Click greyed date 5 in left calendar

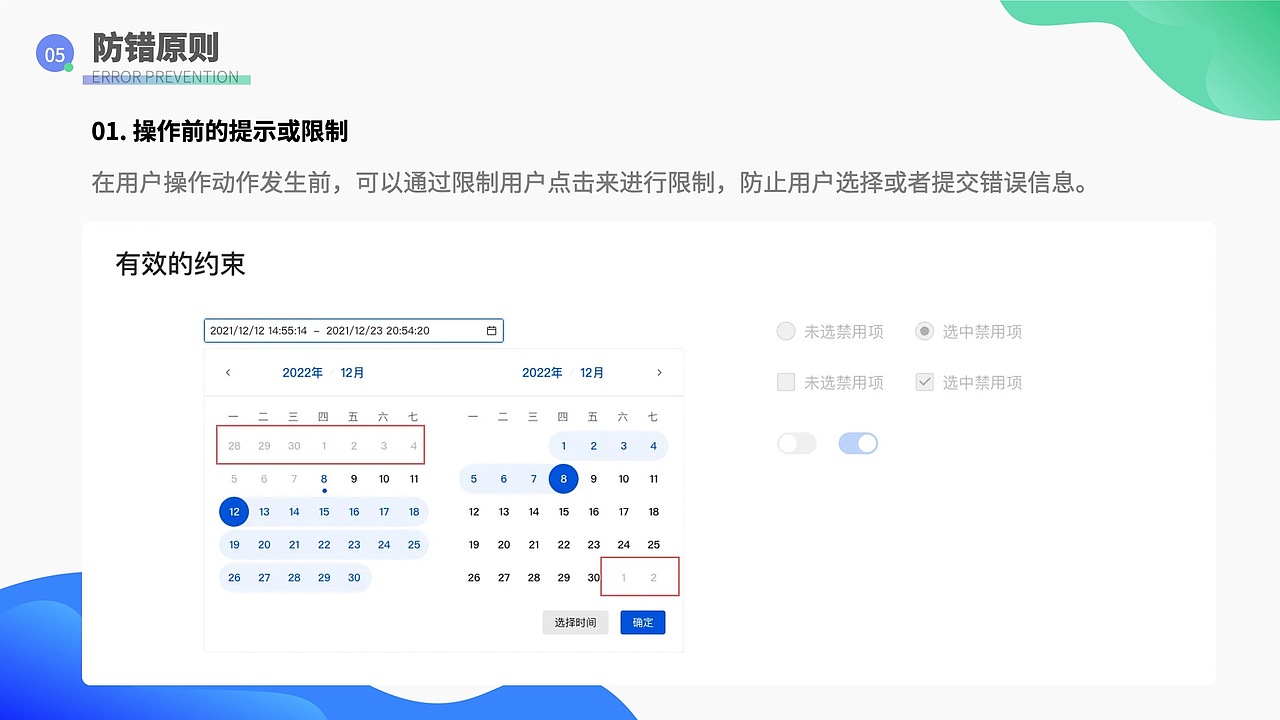click(x=234, y=479)
